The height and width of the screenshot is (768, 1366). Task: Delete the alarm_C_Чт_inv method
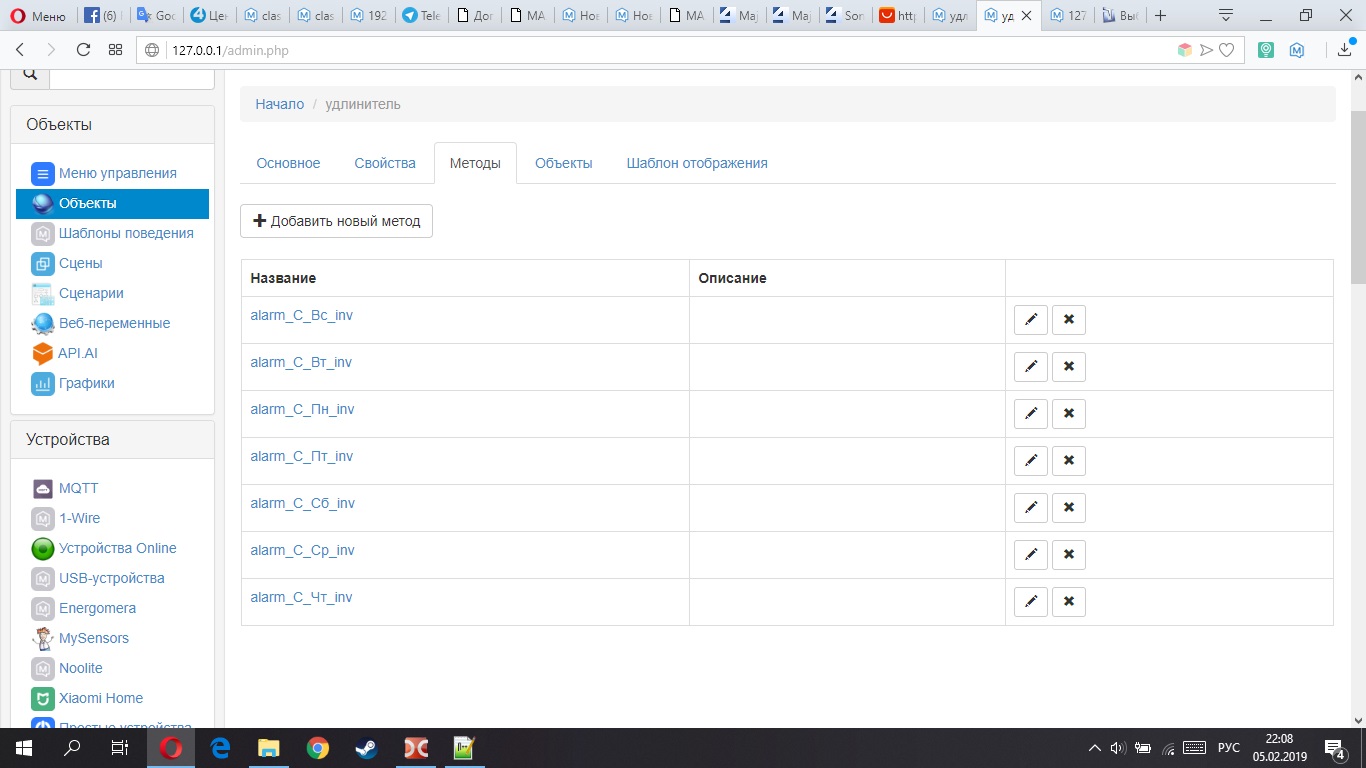click(x=1069, y=602)
